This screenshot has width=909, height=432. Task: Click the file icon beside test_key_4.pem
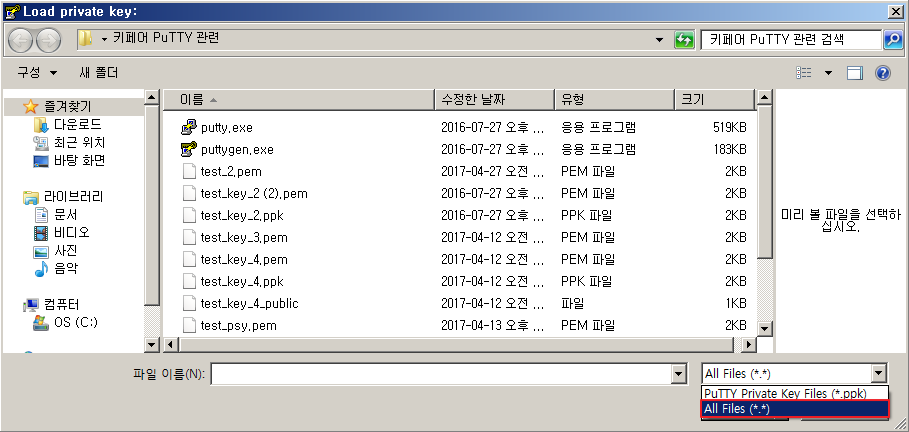pyautogui.click(x=189, y=260)
